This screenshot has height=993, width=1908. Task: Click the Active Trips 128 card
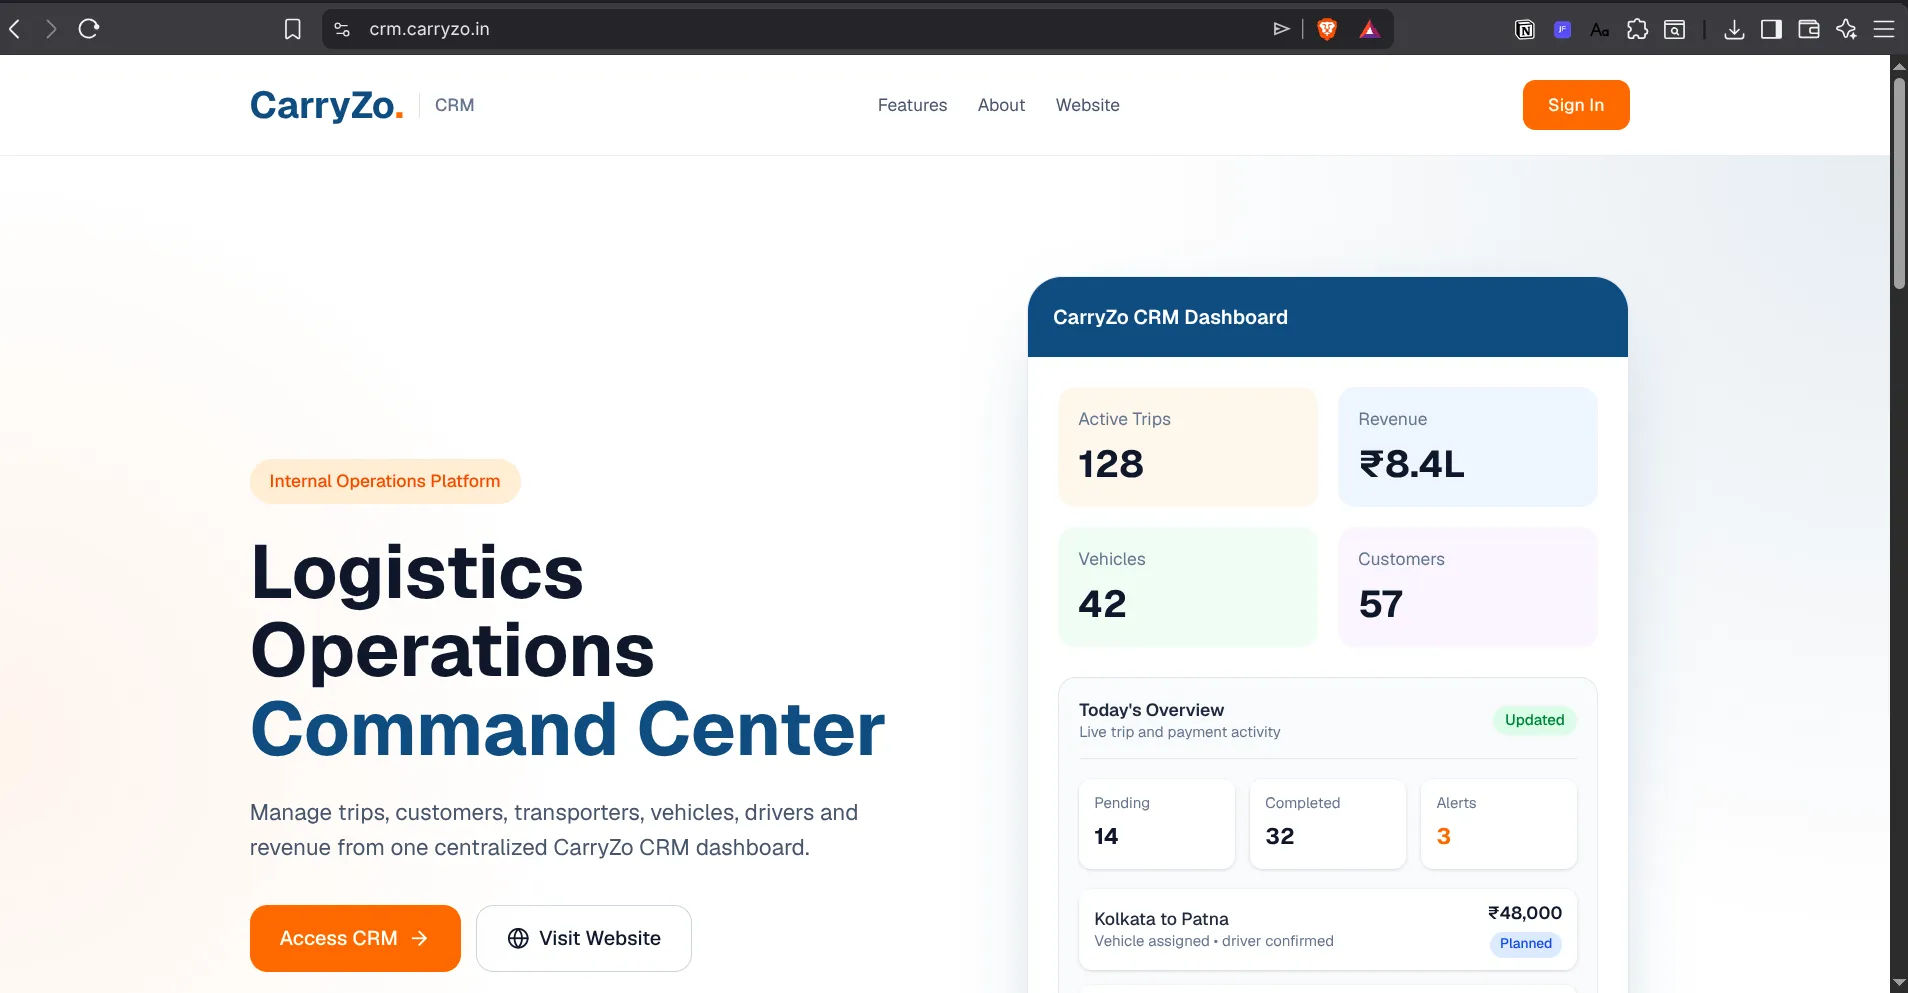click(1188, 447)
